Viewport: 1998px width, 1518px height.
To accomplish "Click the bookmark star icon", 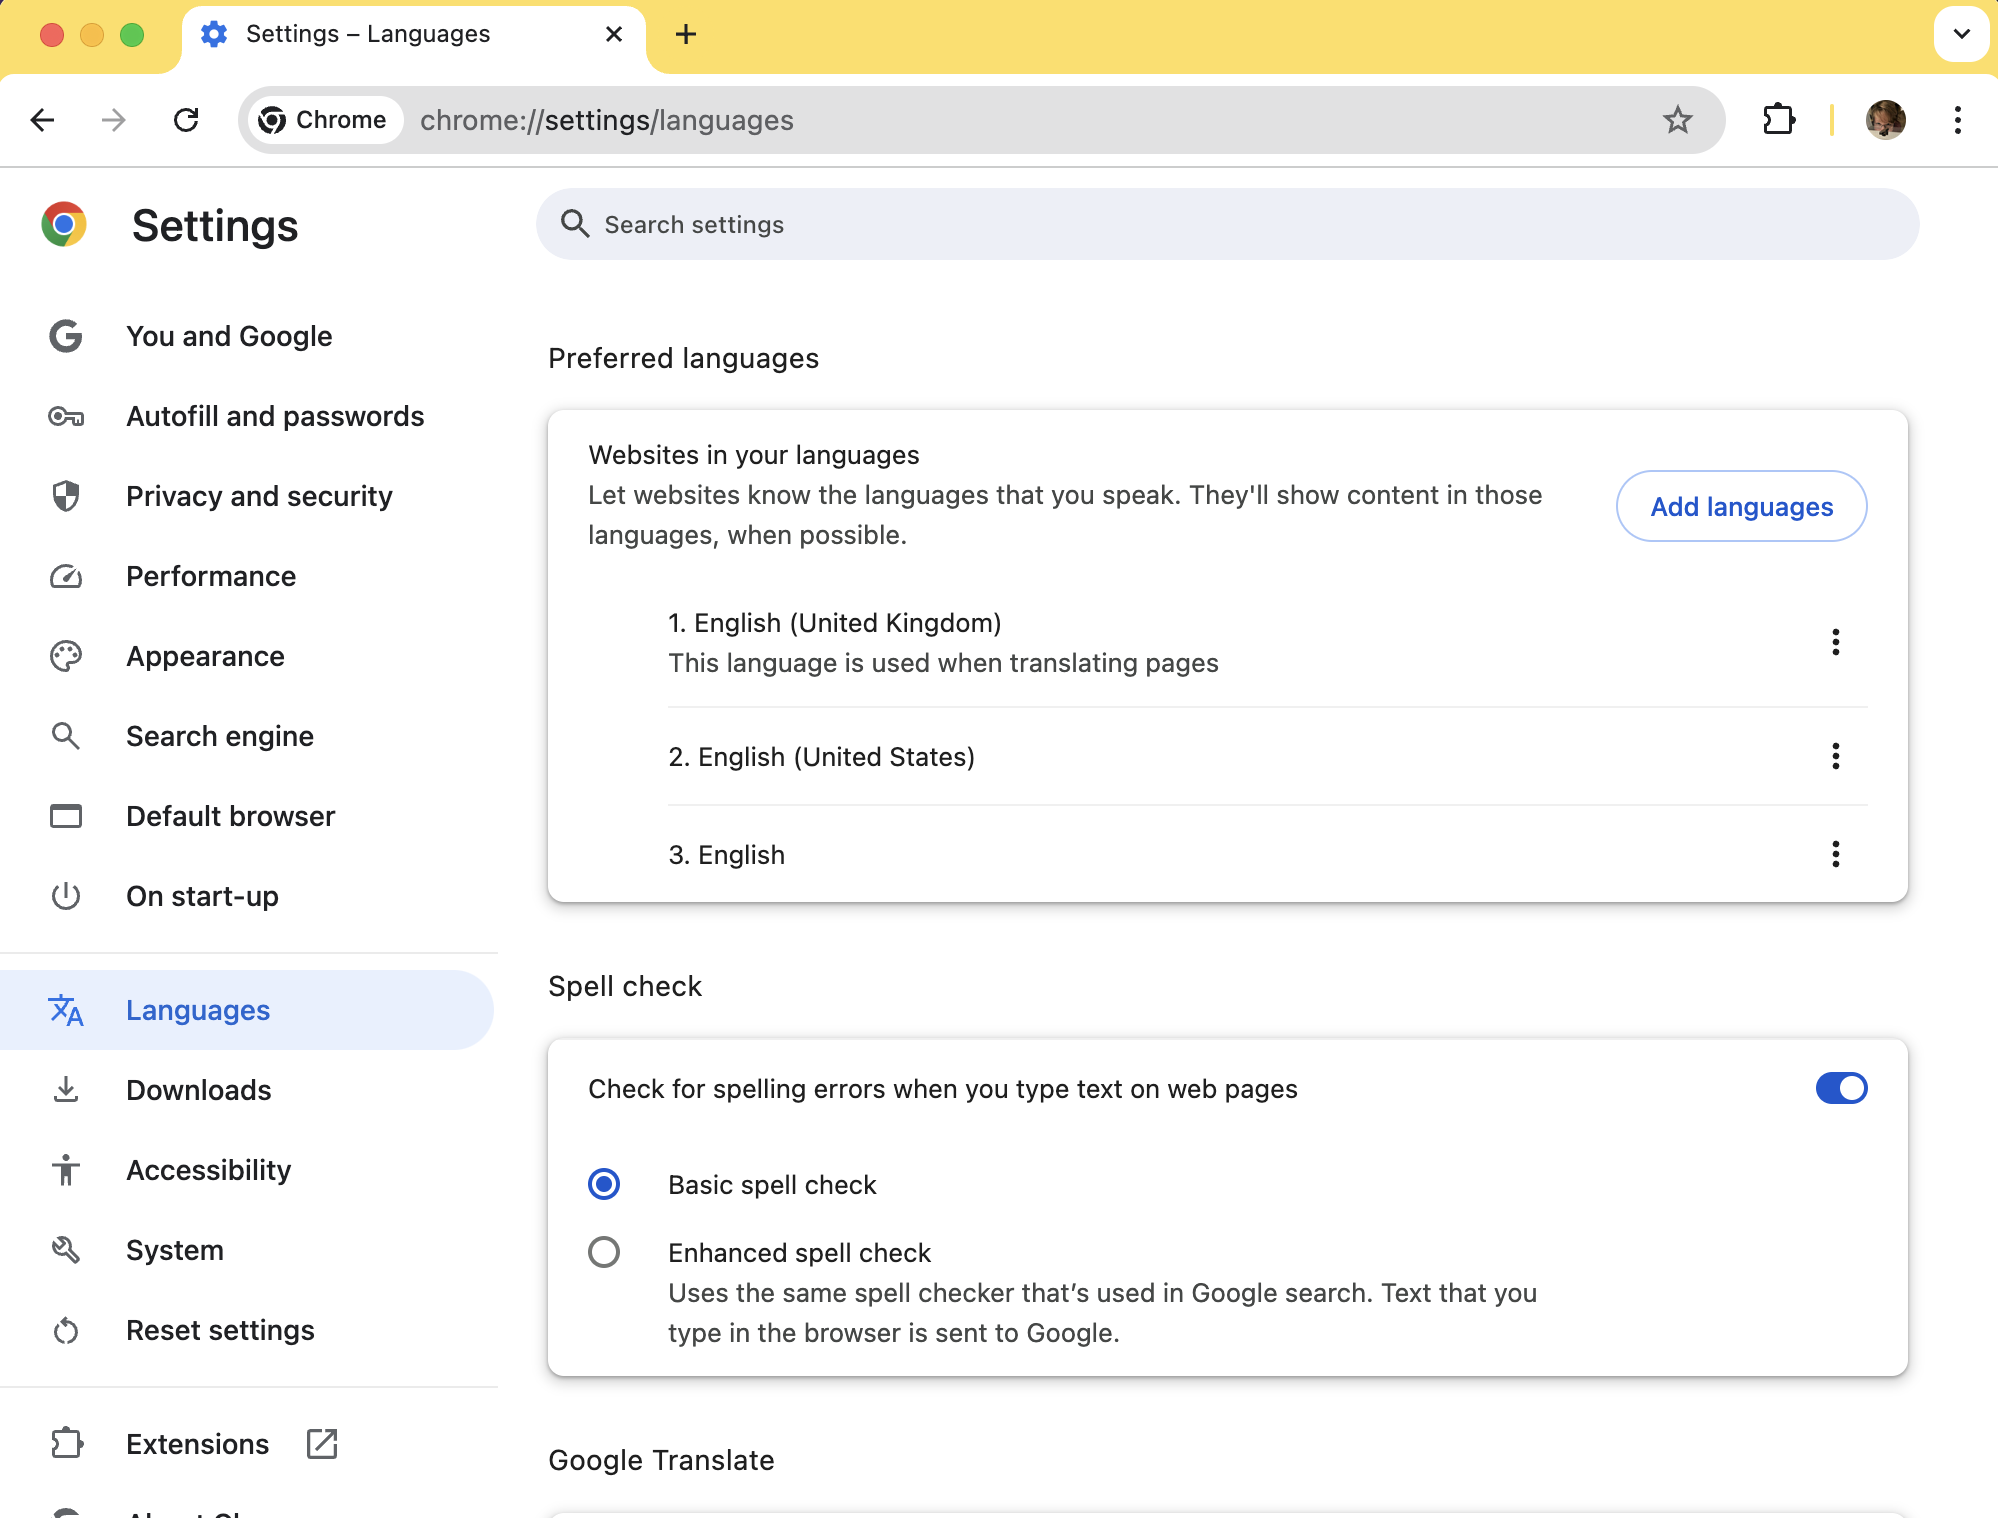I will [x=1677, y=120].
